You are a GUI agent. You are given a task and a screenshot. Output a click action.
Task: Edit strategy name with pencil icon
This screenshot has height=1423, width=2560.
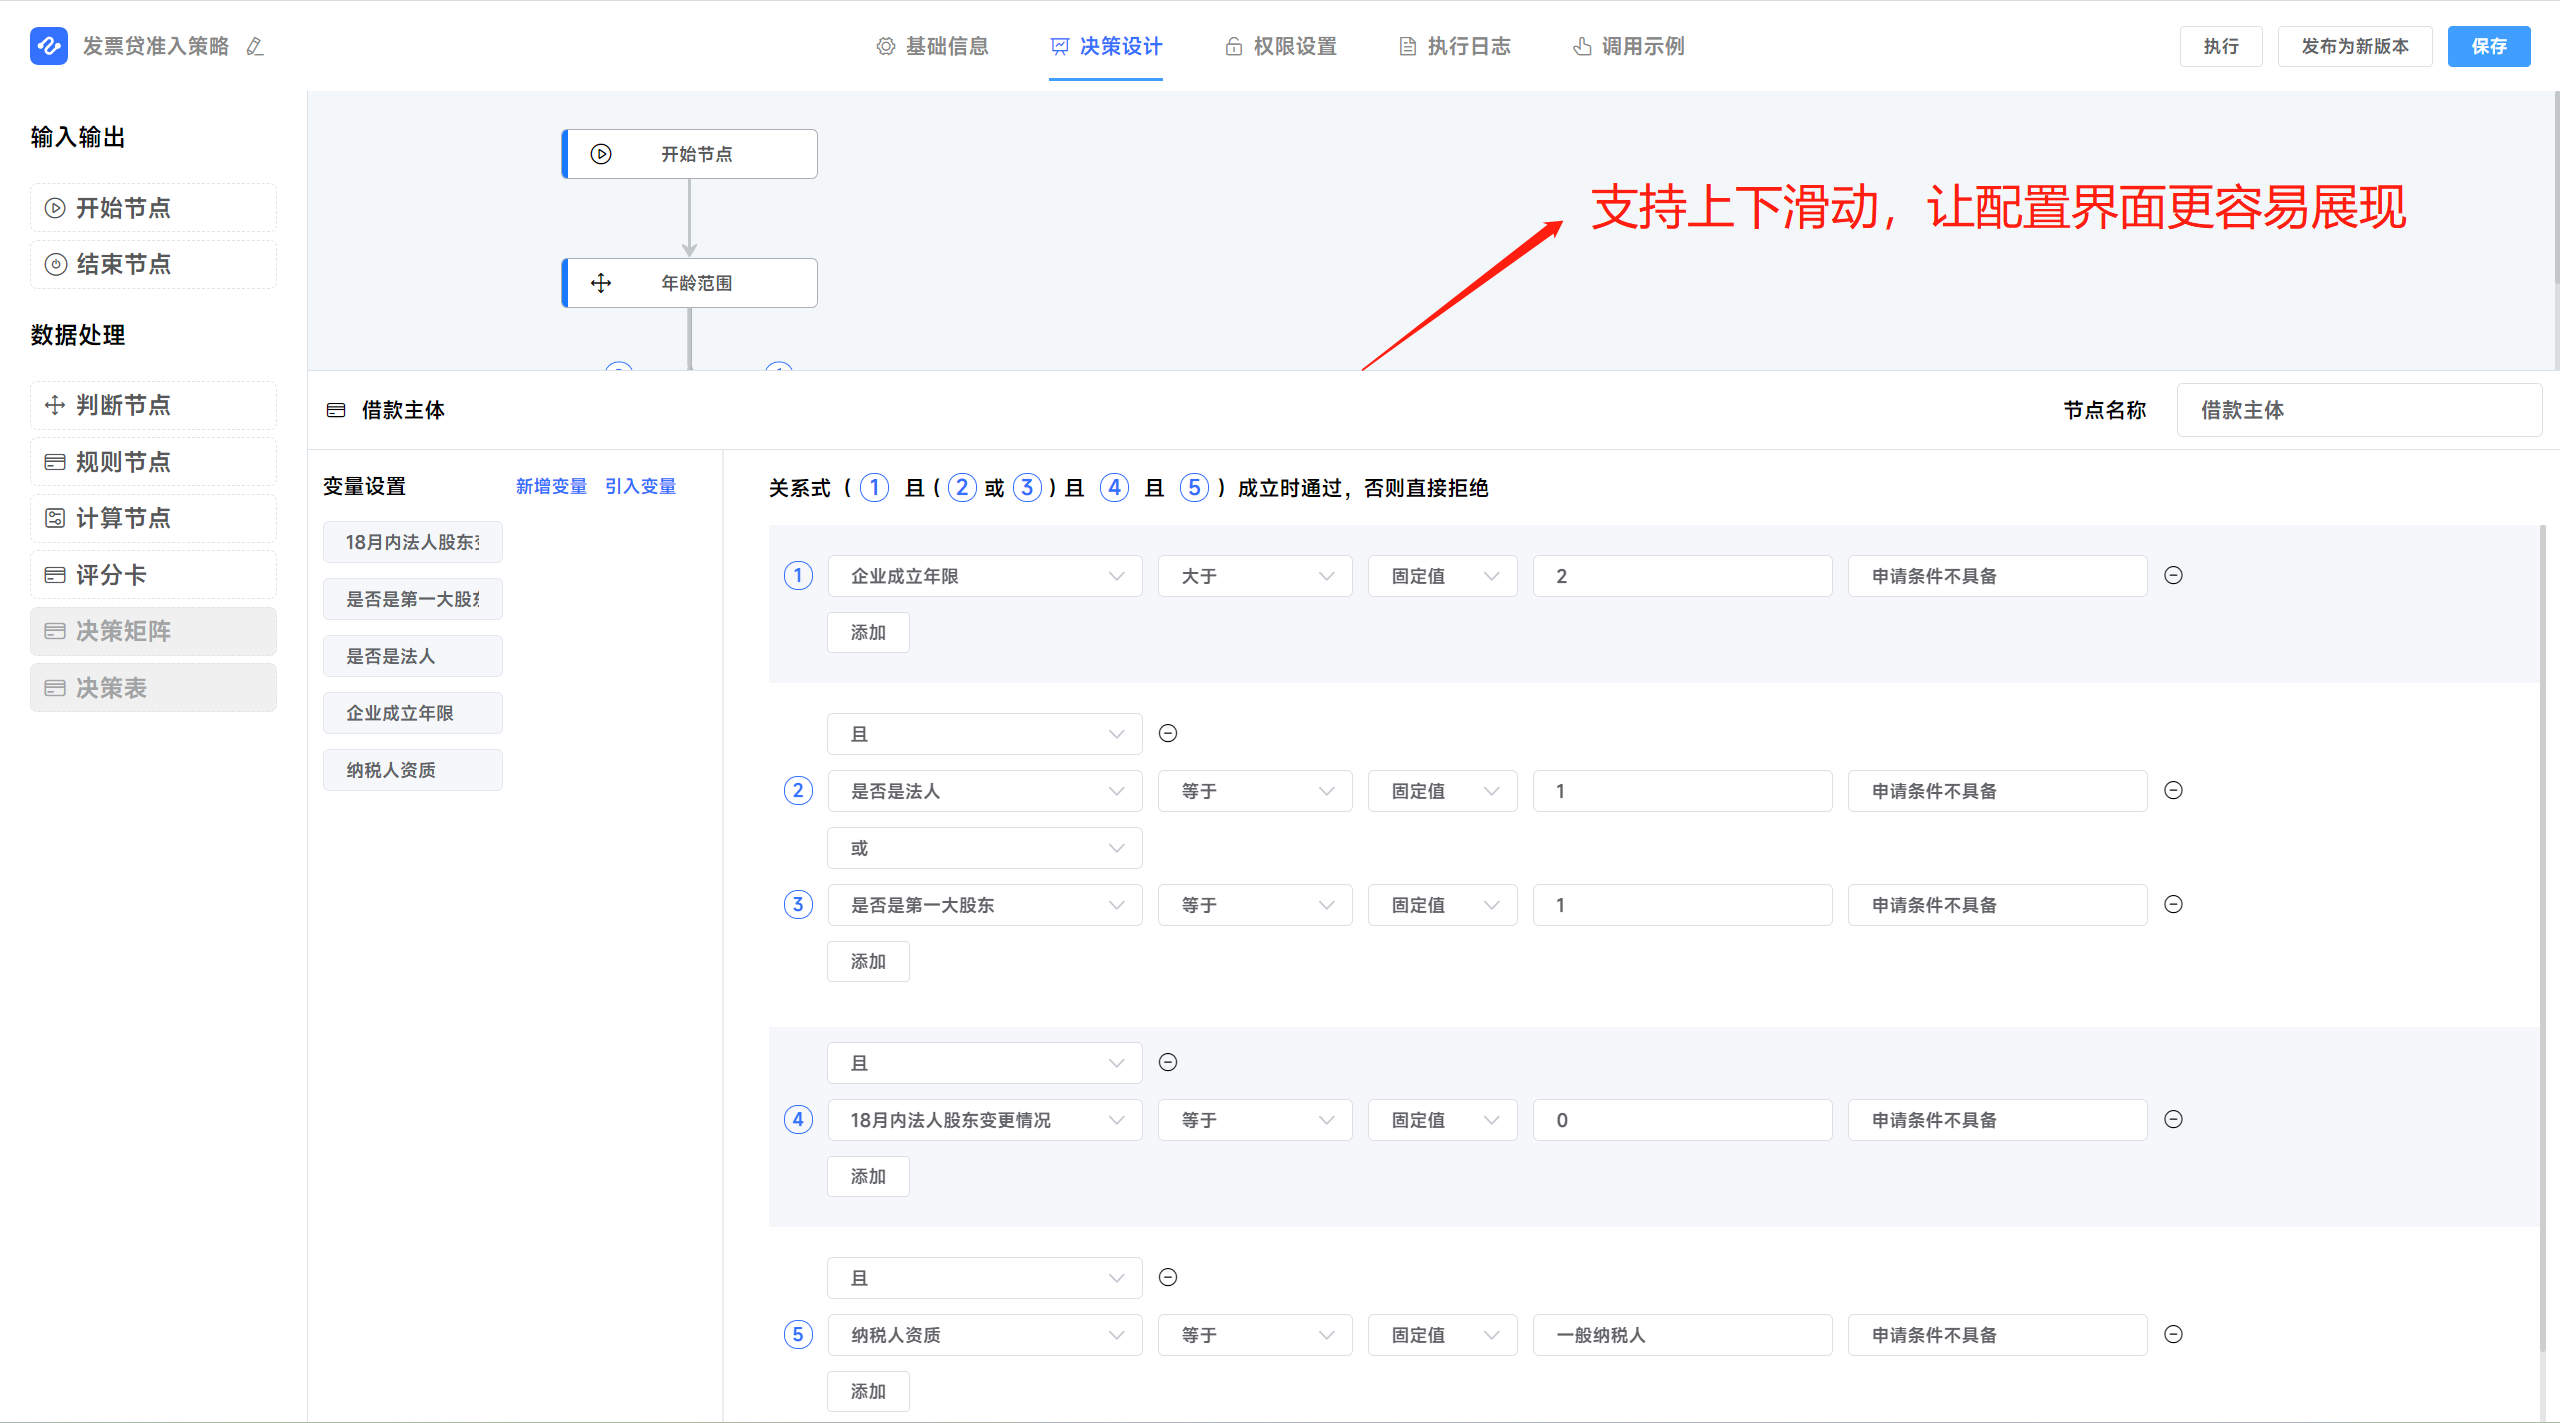[x=255, y=46]
